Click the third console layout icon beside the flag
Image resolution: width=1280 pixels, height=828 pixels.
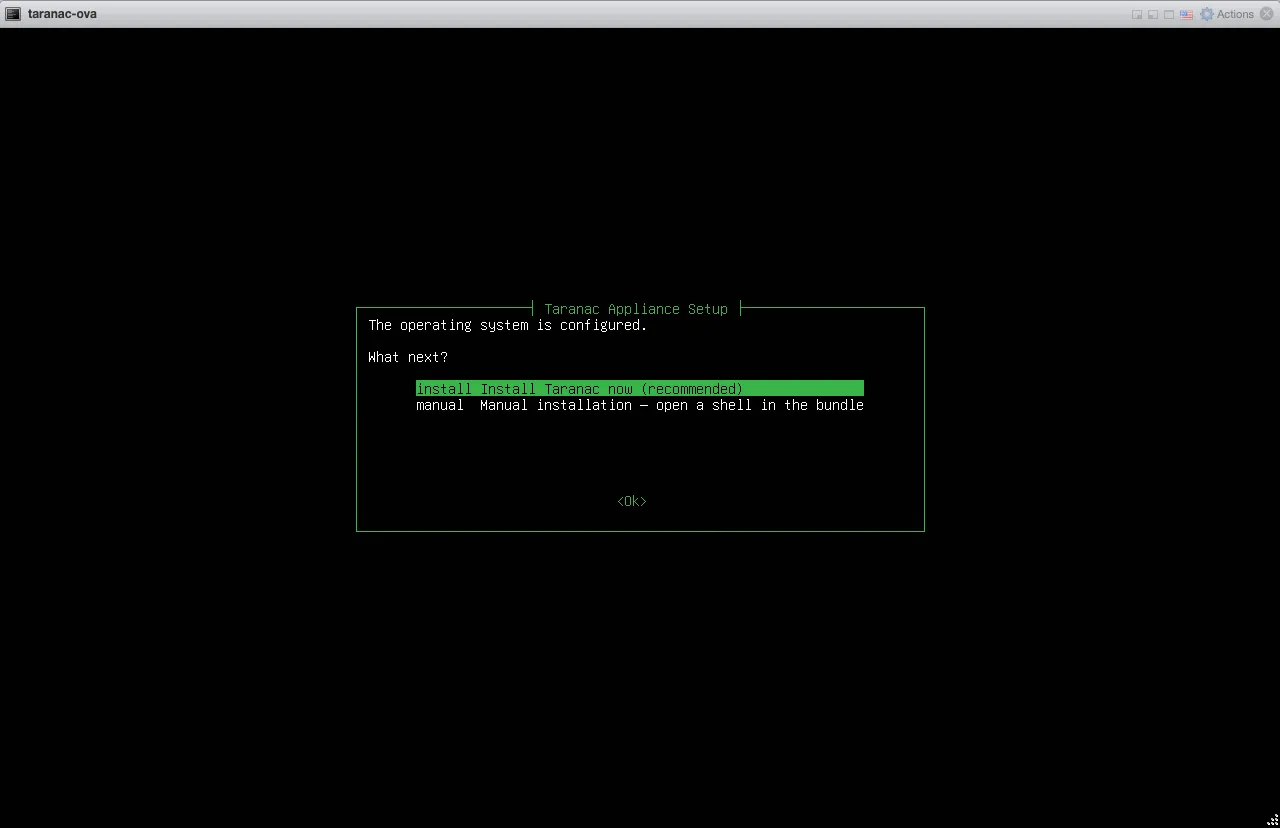pos(1169,14)
